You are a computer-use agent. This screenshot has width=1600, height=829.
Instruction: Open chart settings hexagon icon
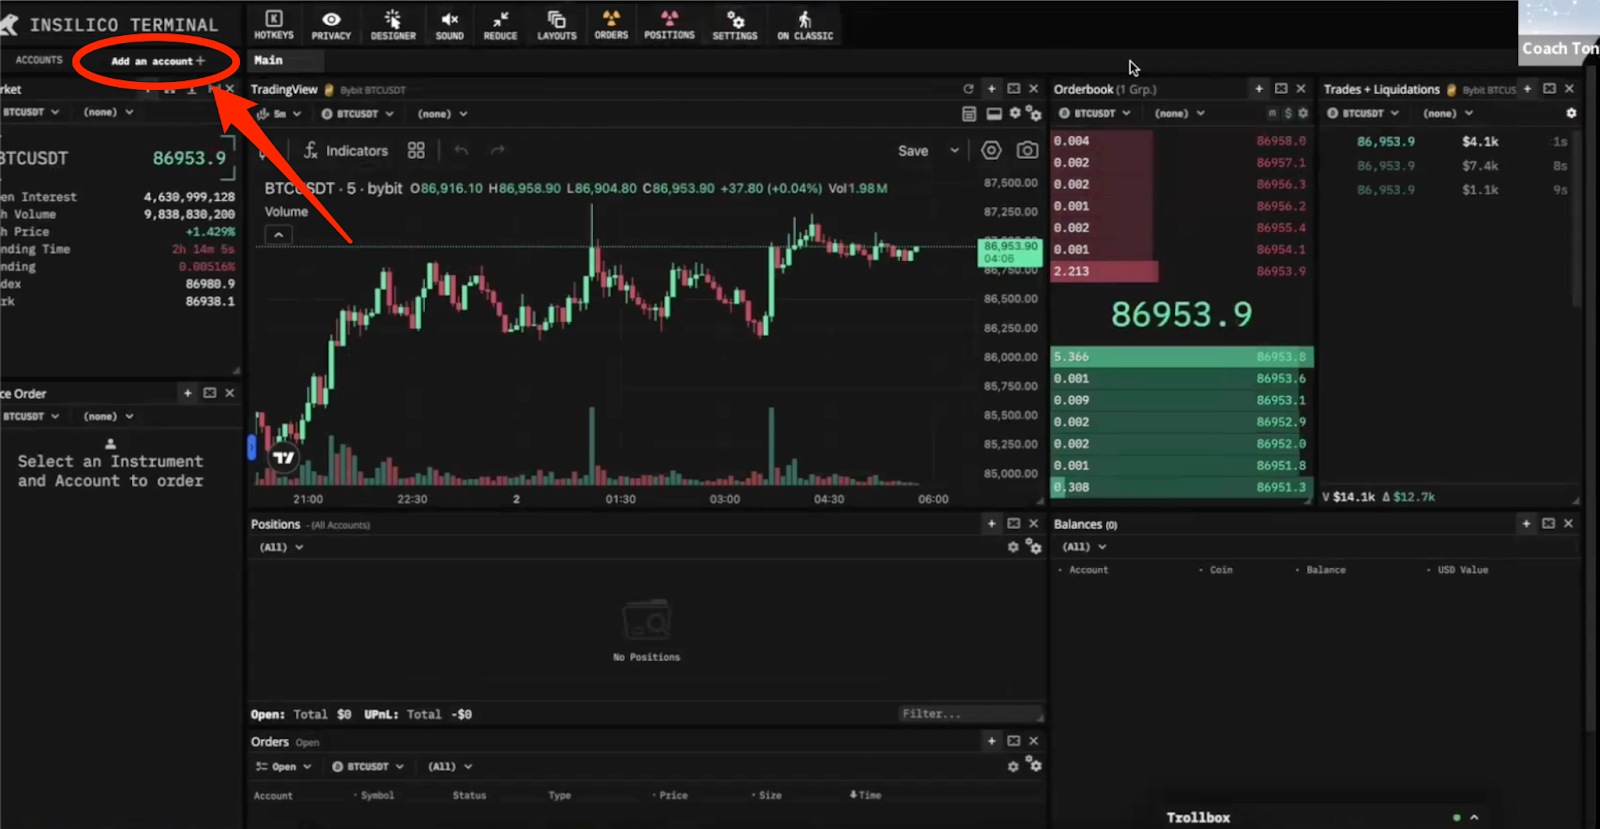[x=991, y=150]
